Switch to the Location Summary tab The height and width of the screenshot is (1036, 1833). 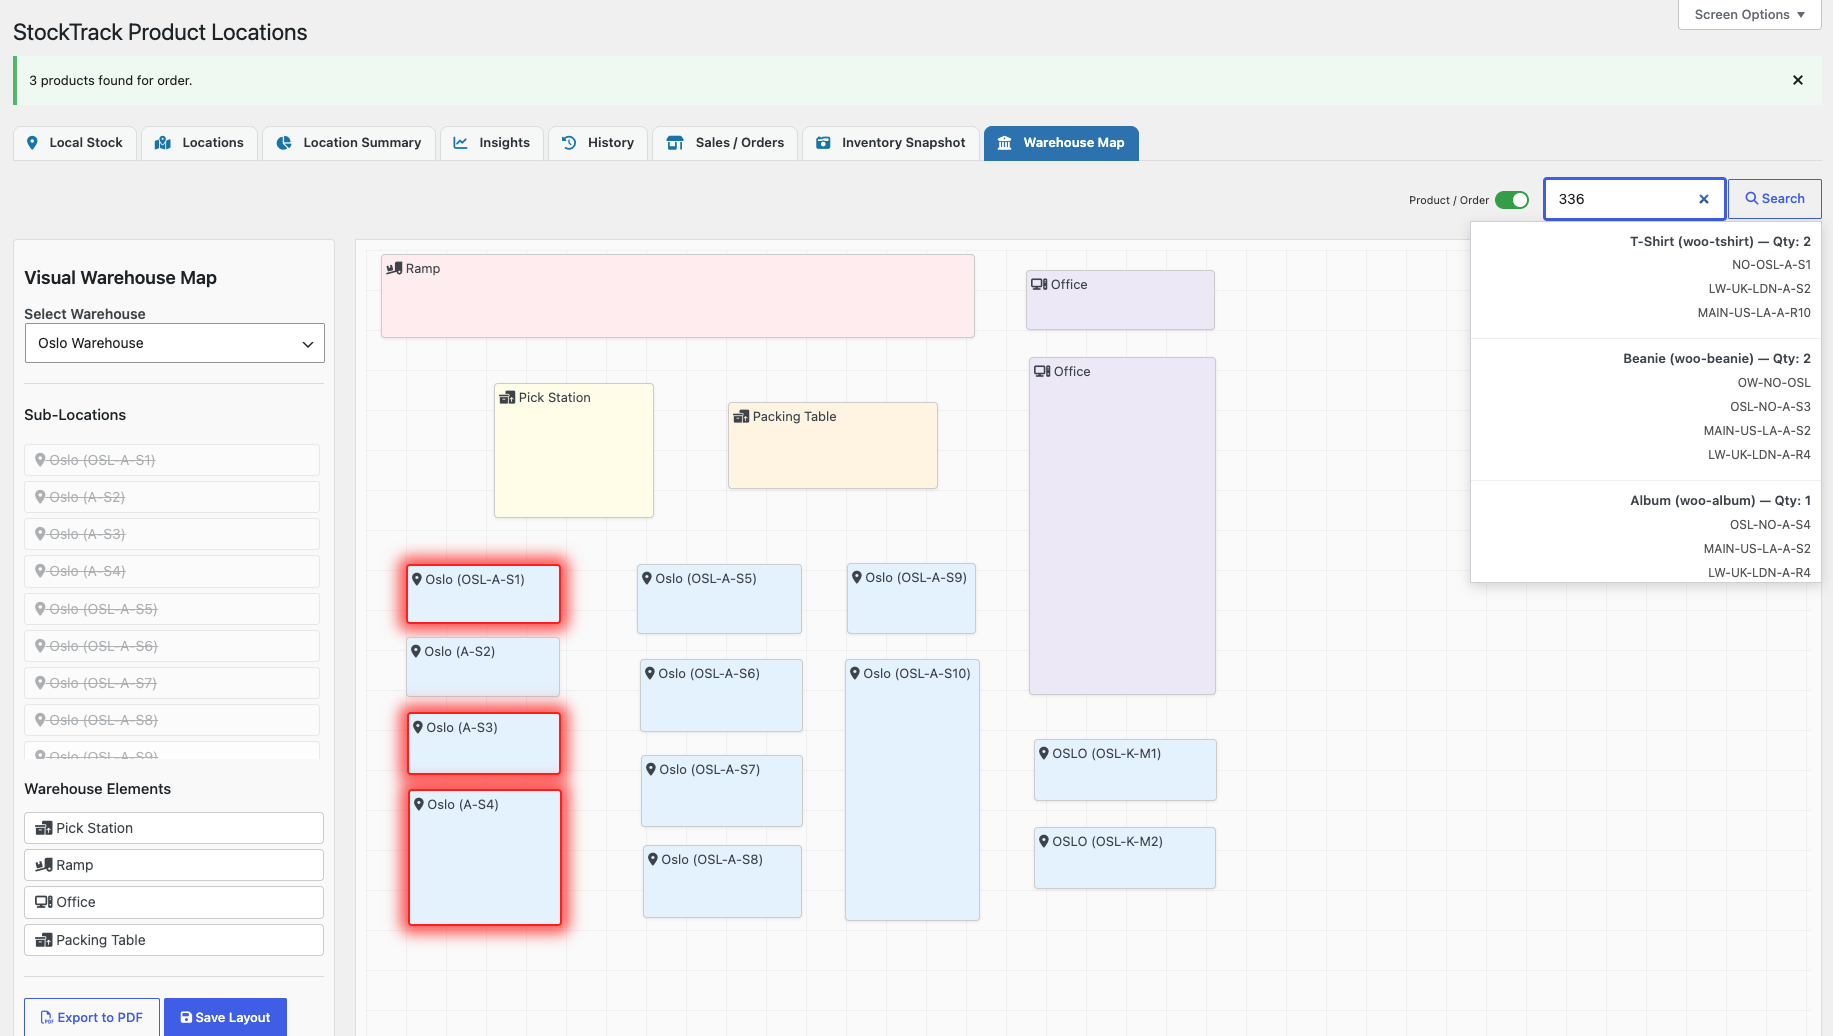[x=349, y=143]
